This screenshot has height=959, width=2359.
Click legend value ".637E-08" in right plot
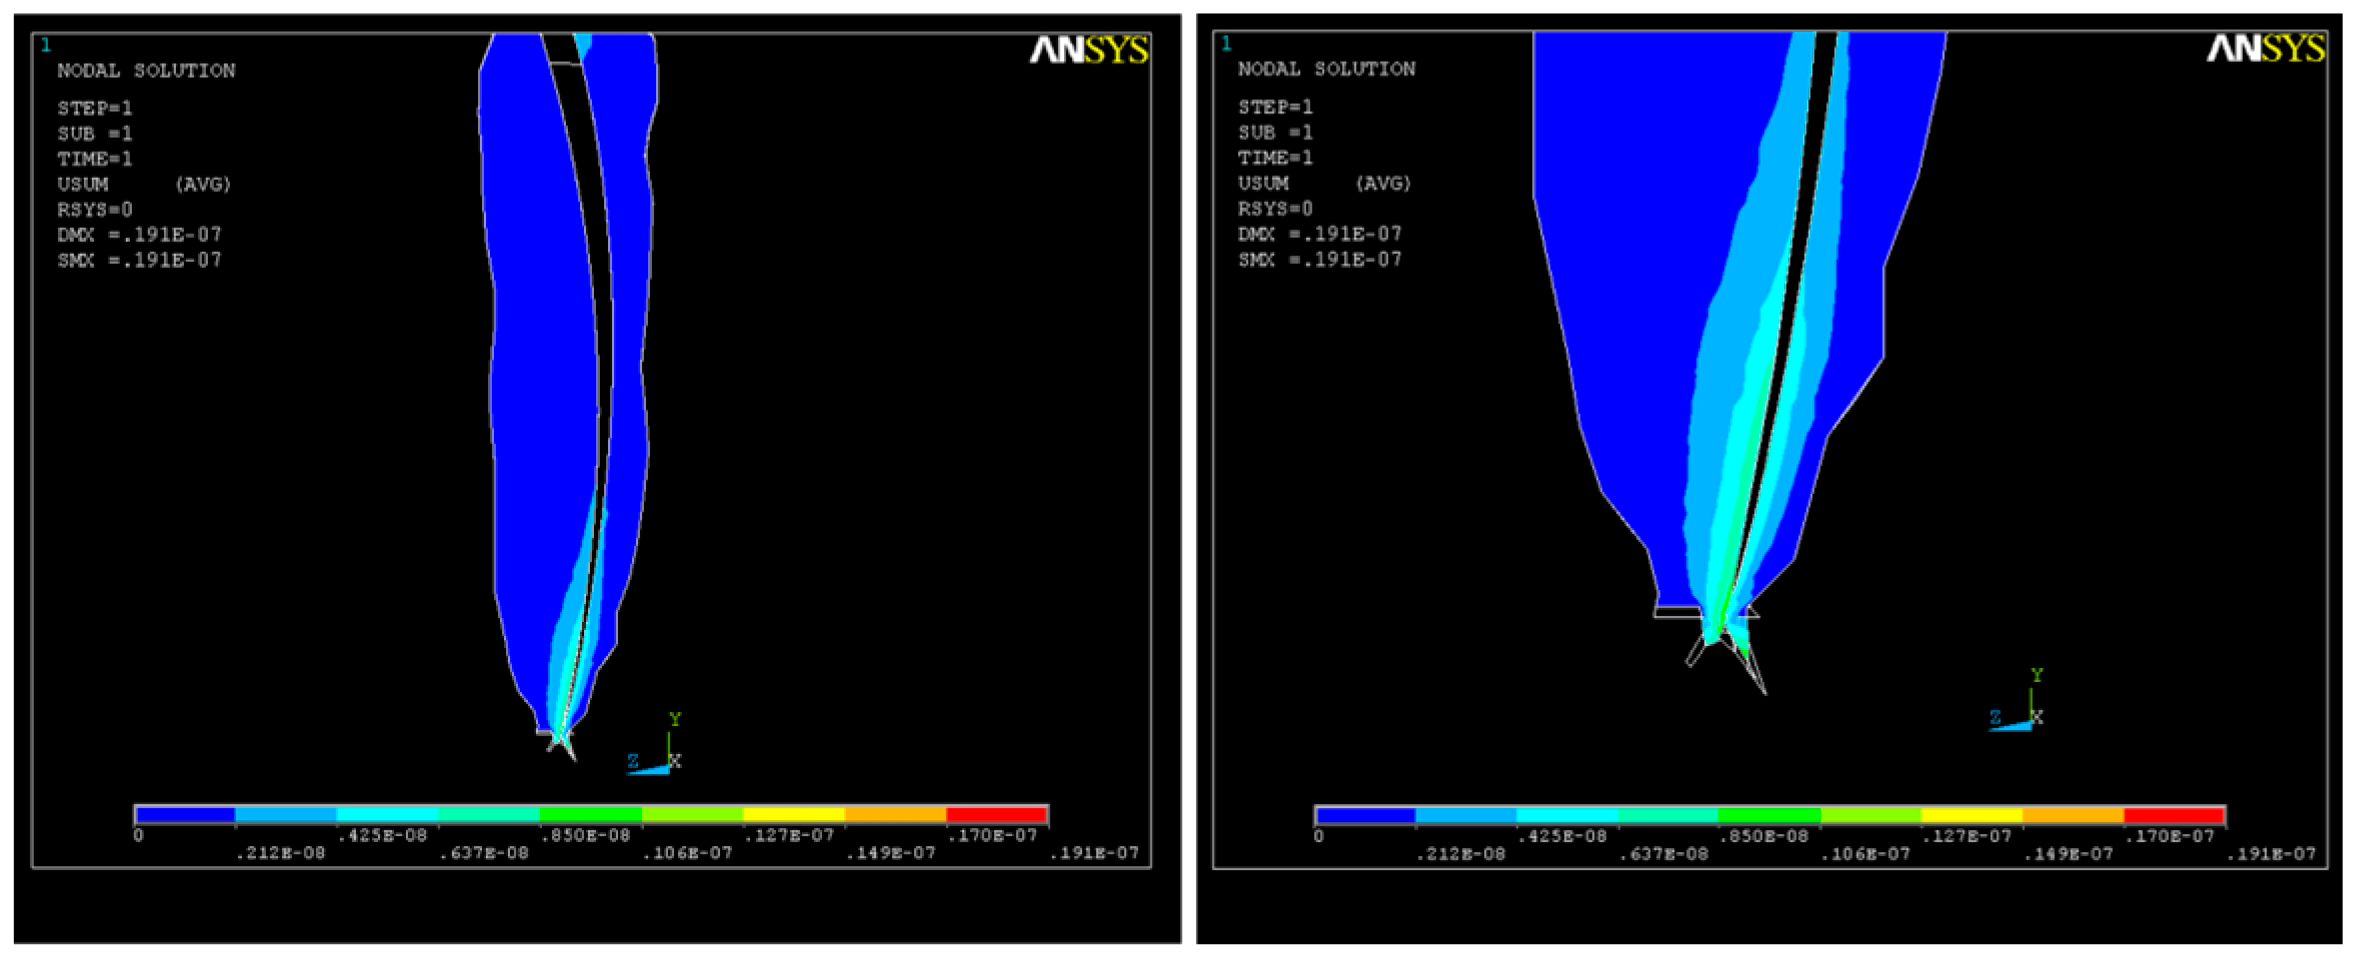pos(1664,855)
